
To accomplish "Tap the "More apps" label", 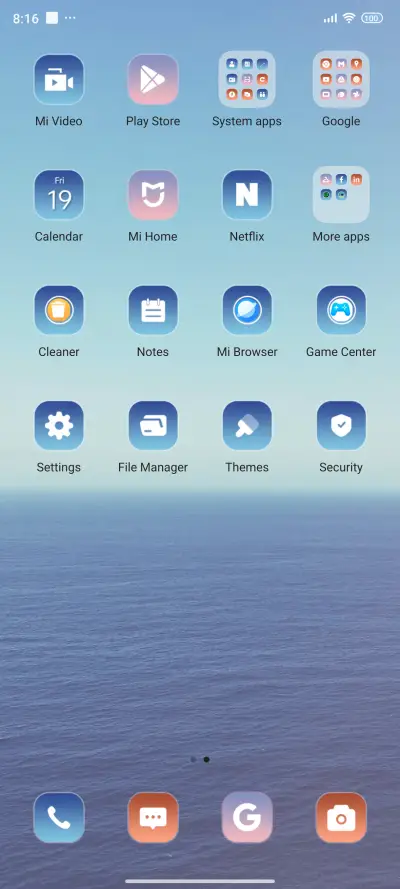I will 341,236.
